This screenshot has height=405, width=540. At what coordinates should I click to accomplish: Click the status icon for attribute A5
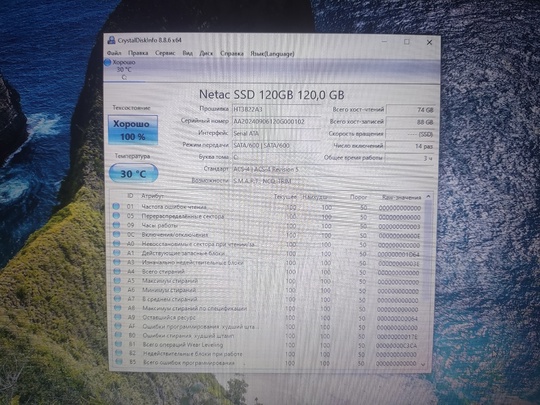tap(117, 280)
